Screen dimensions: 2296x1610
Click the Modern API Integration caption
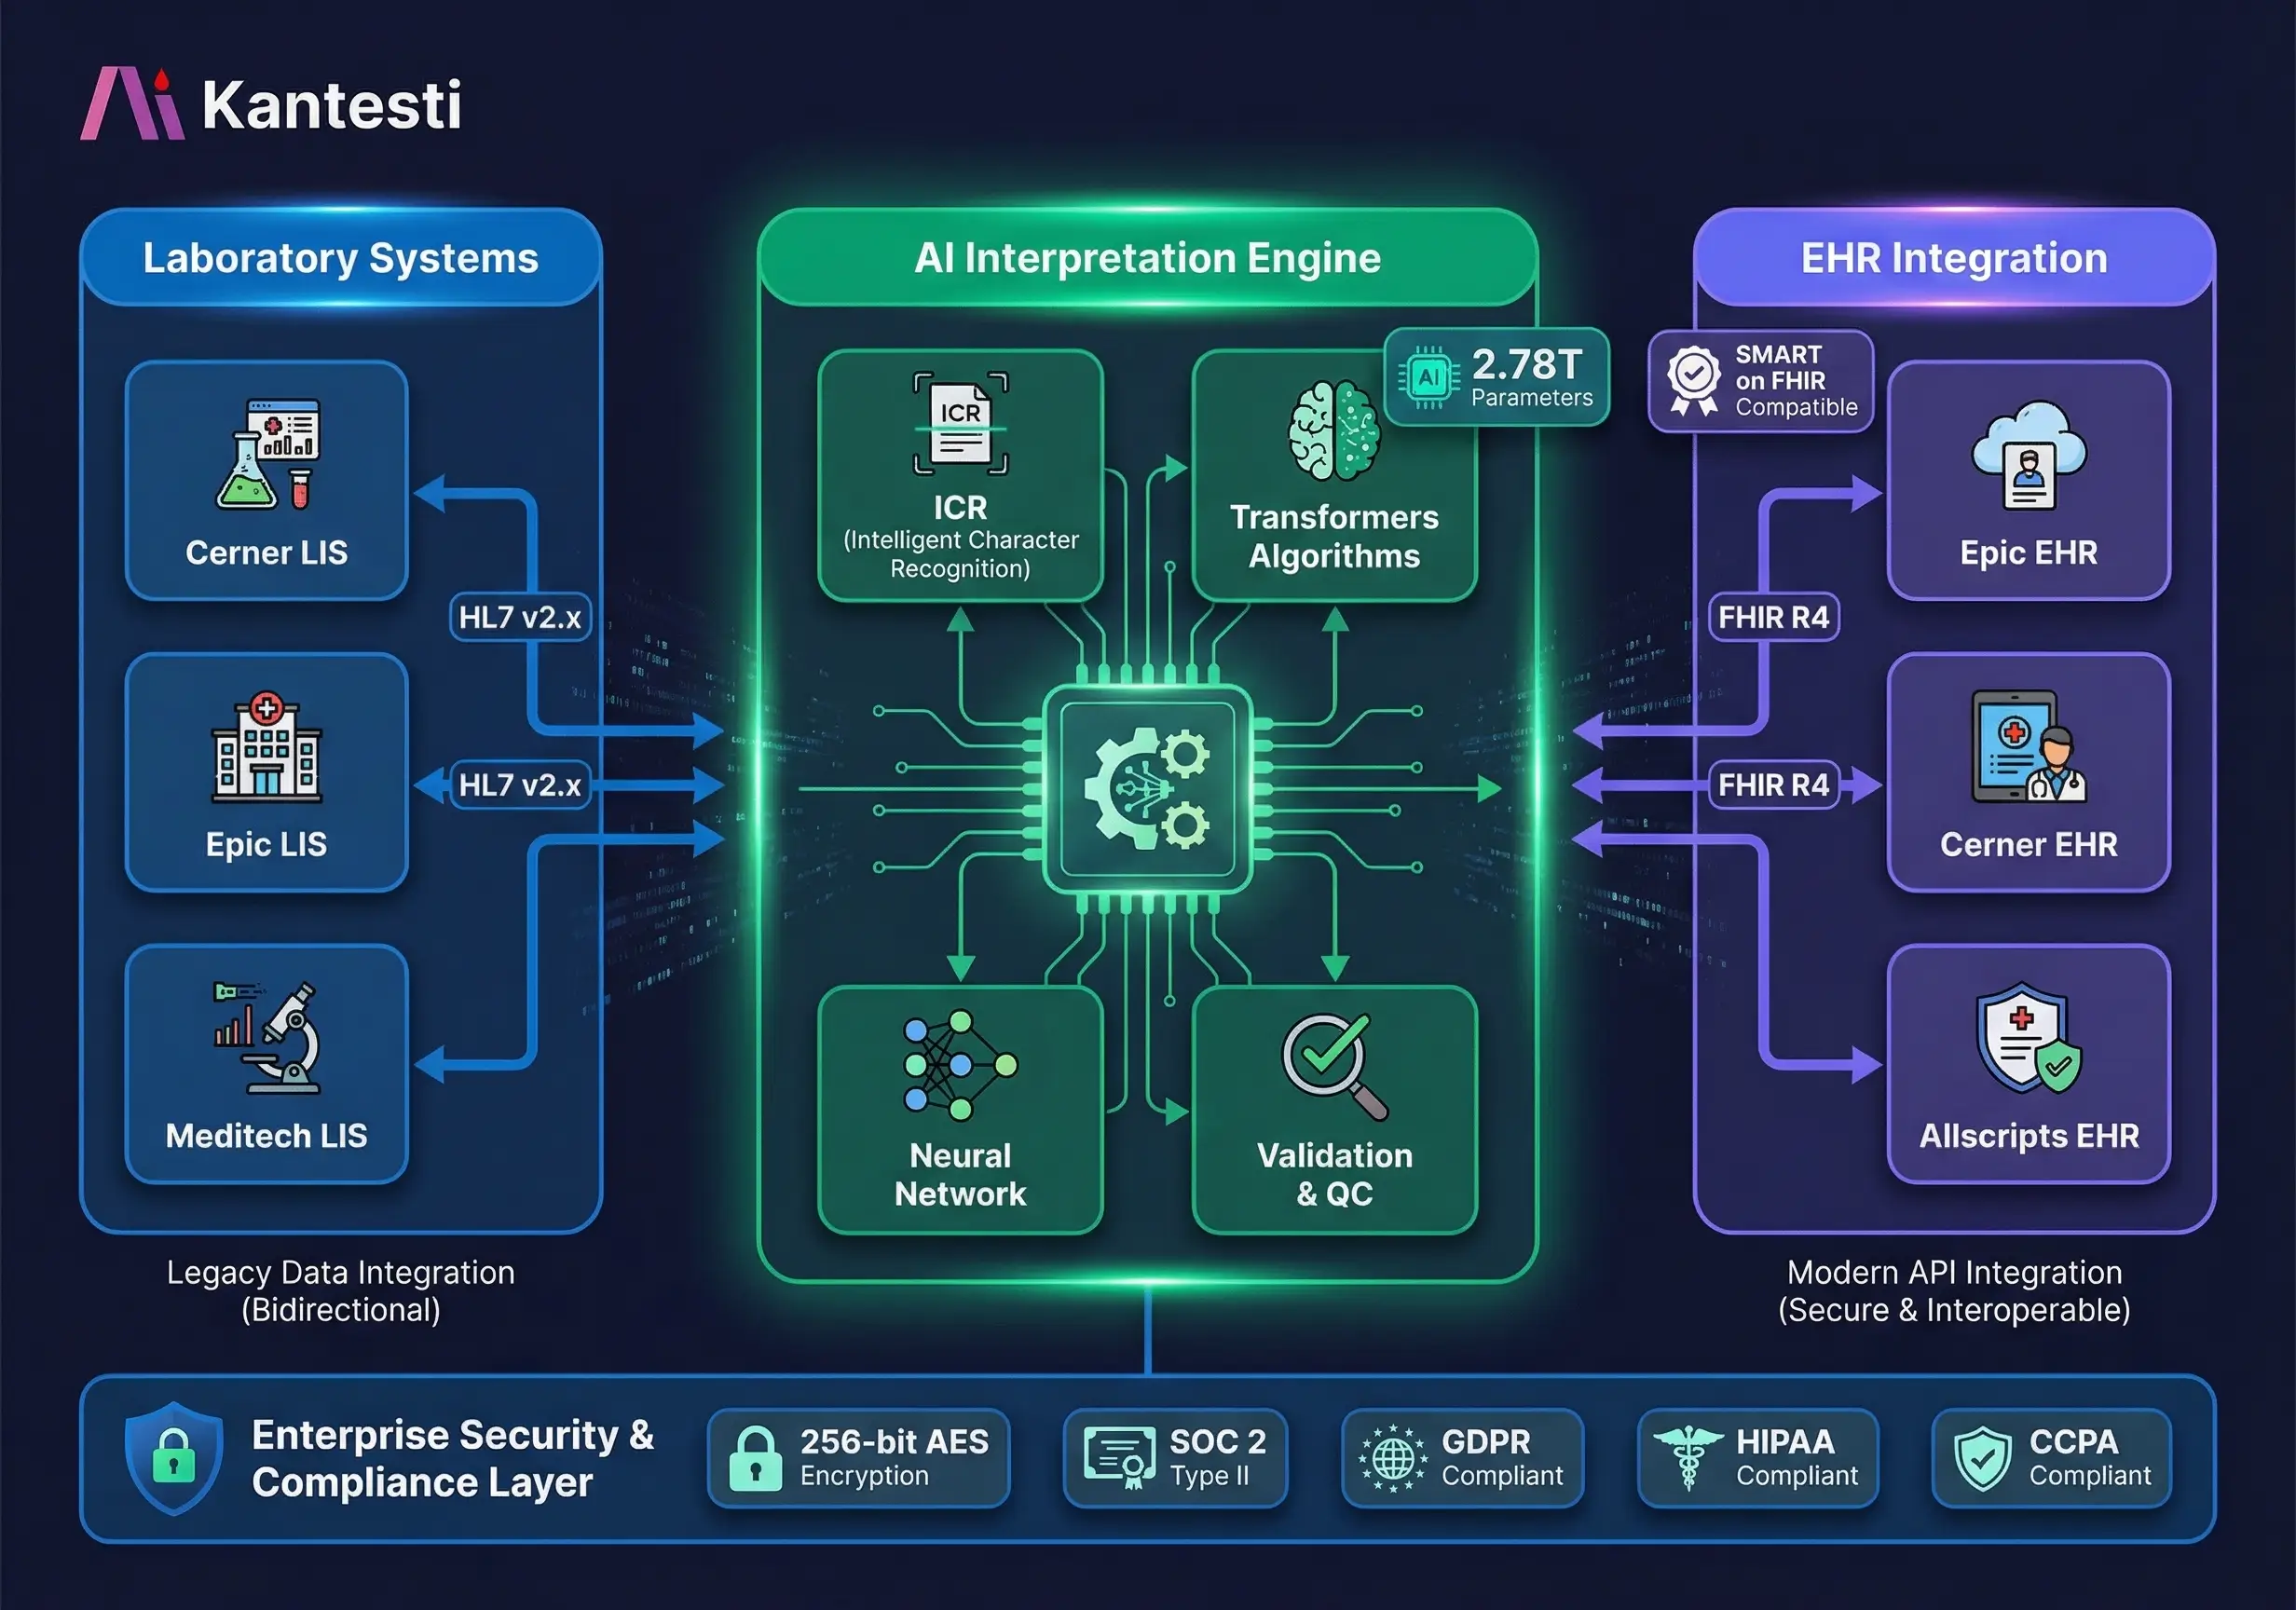[1954, 1291]
